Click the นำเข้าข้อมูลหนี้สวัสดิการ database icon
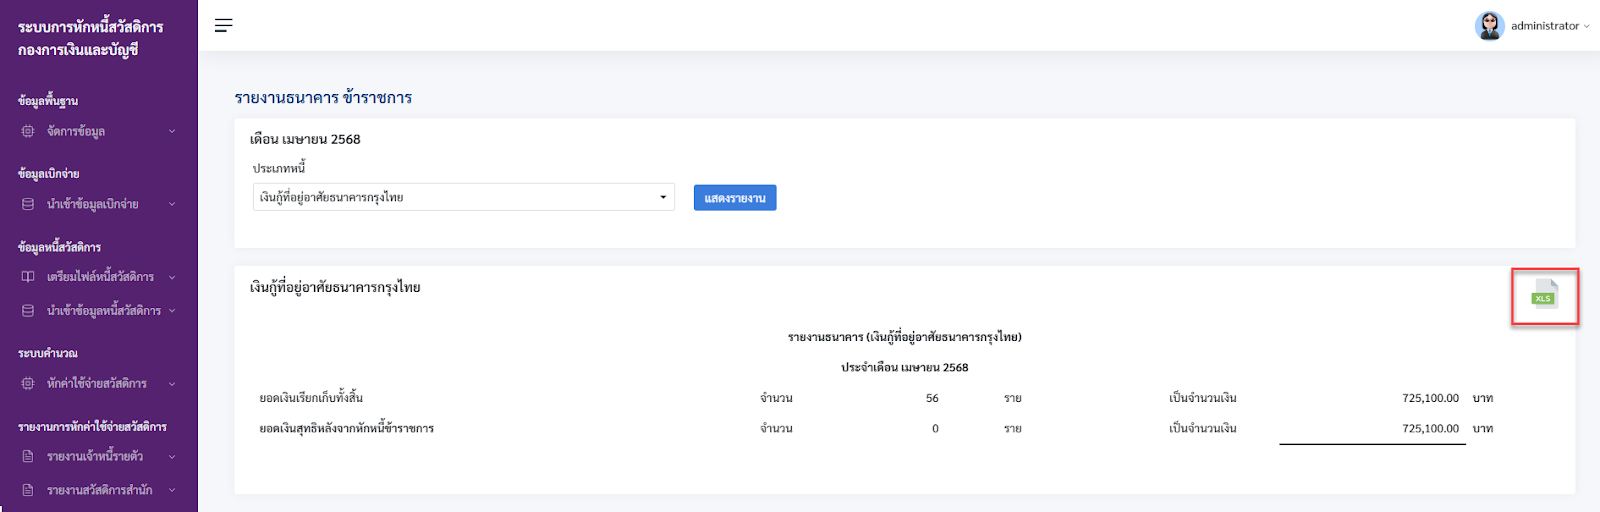The width and height of the screenshot is (1600, 512). point(28,311)
